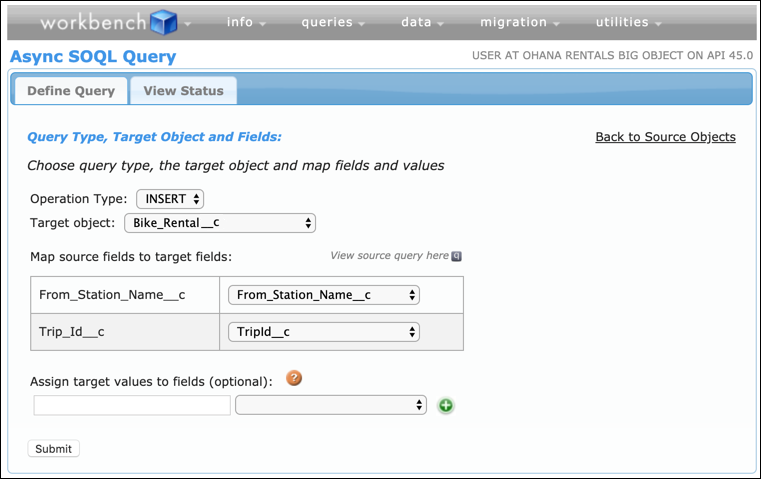761x479 pixels.
Task: Click the Map source fields label
Action: click(x=131, y=257)
